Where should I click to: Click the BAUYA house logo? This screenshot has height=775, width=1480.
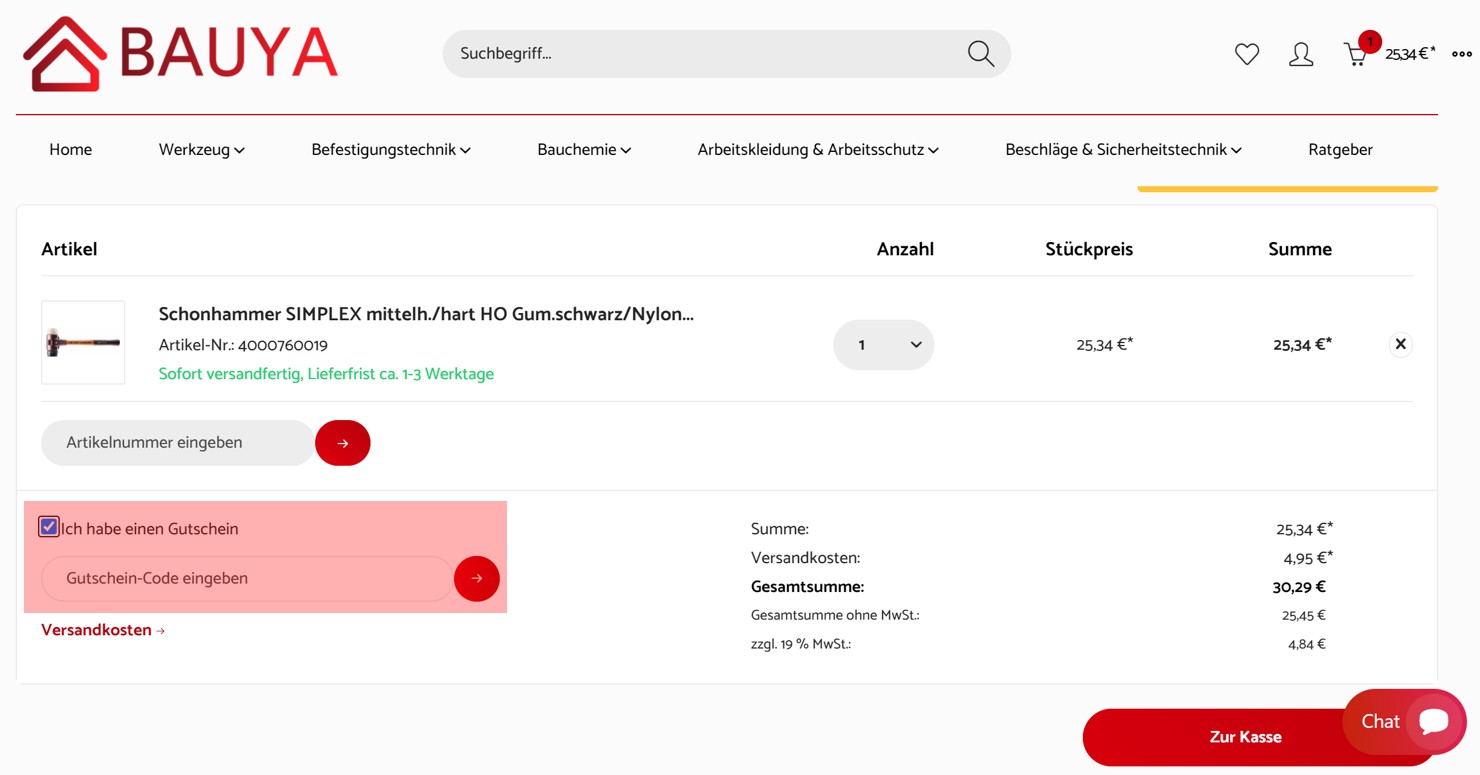[x=181, y=54]
